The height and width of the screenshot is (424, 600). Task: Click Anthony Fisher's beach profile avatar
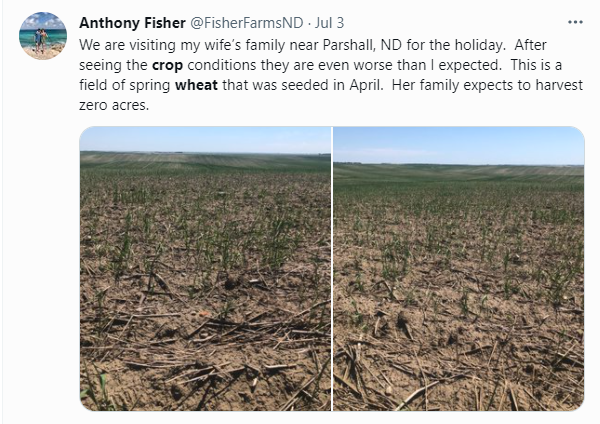(43, 36)
